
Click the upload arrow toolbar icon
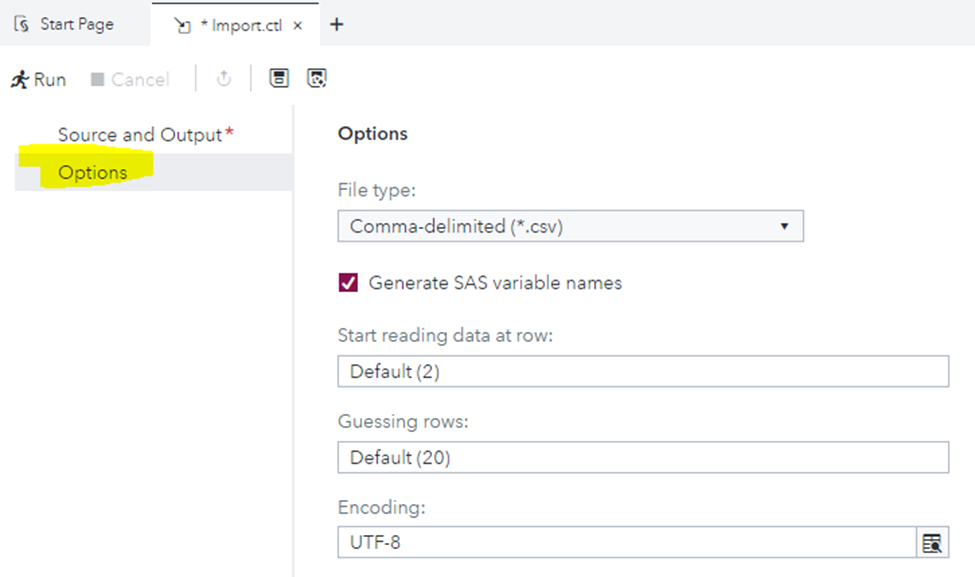tap(223, 79)
